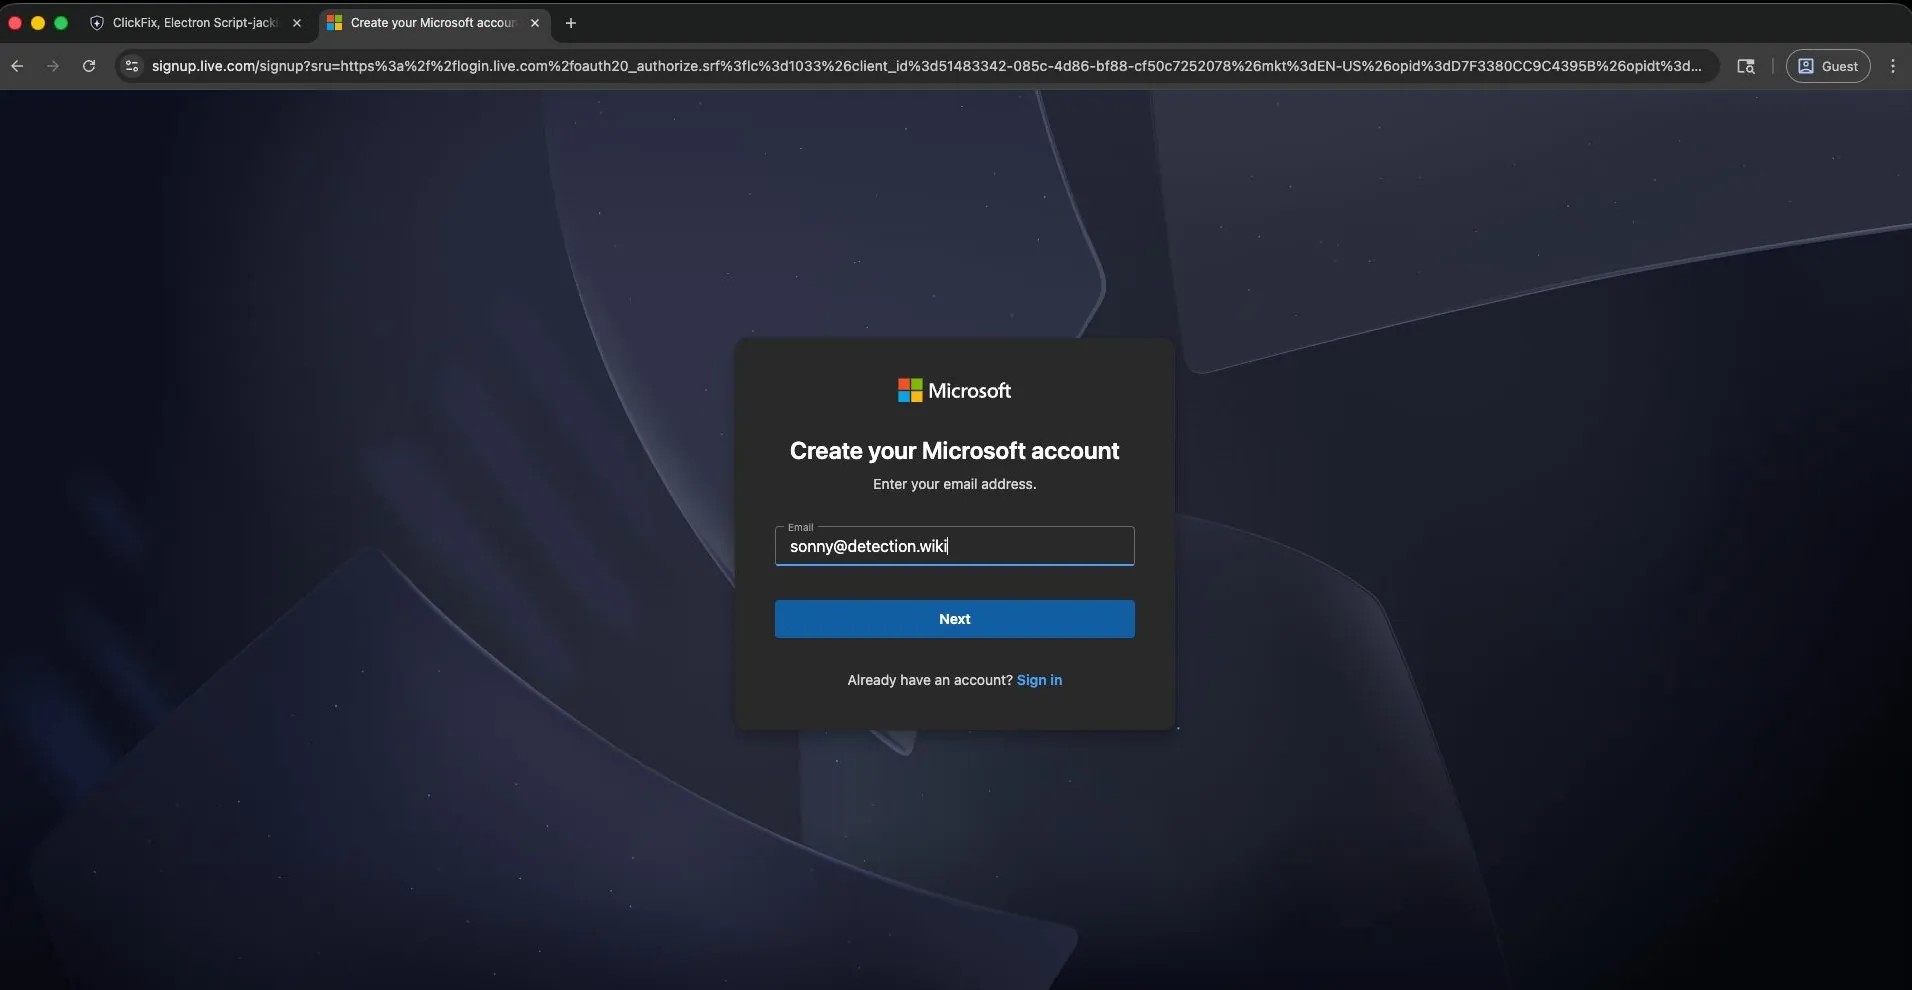Close the Create your Microsoft account tab
Screen dimensions: 1912x990
coord(535,23)
